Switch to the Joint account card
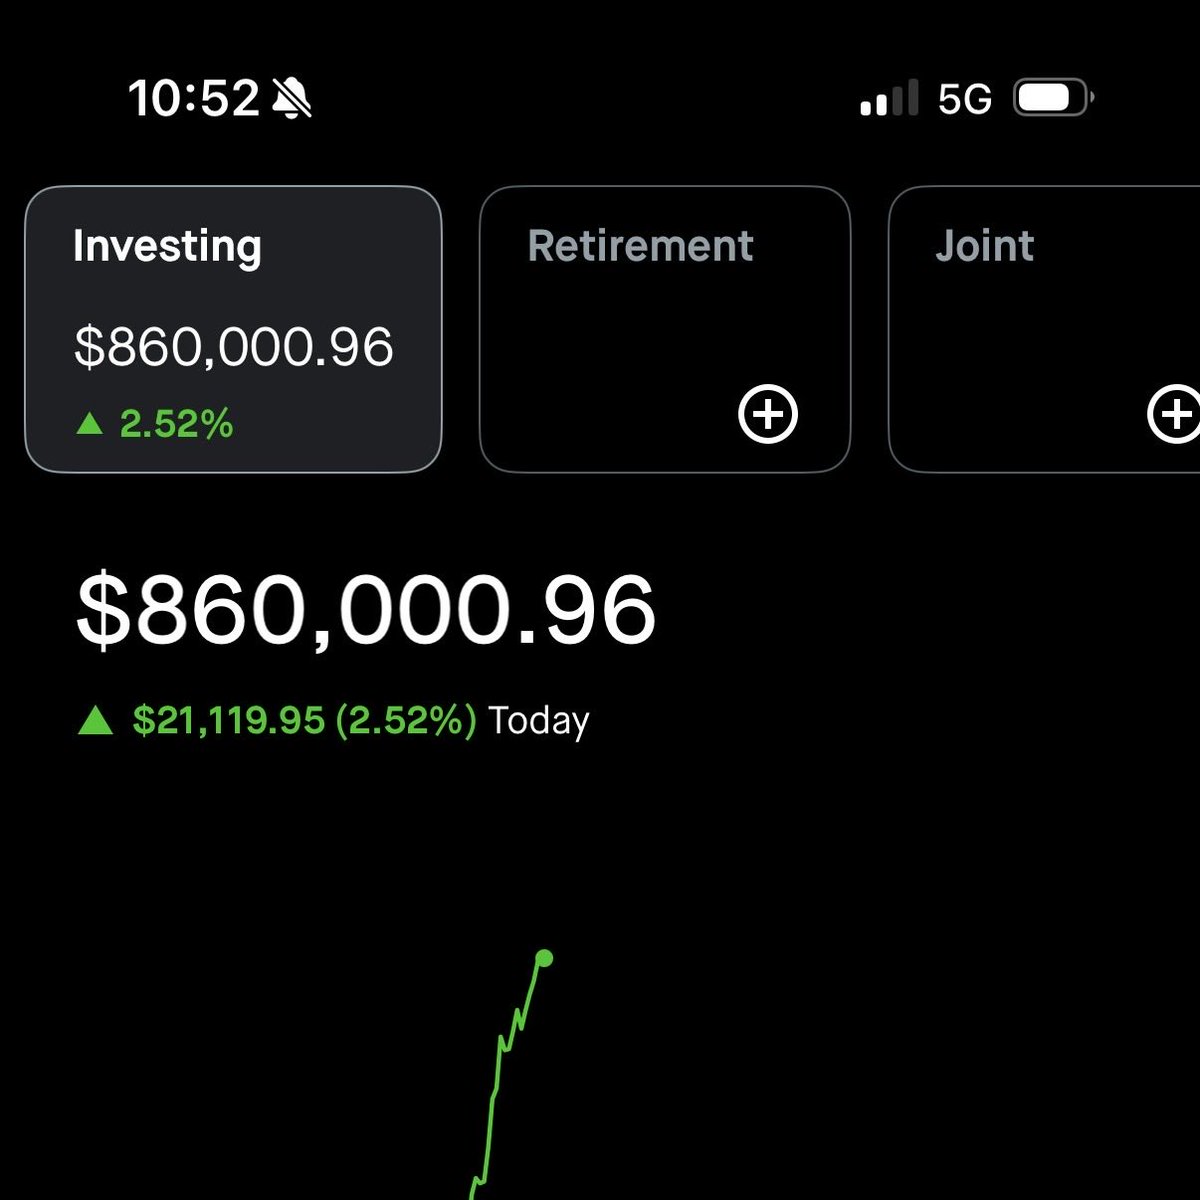Screen dimensions: 1200x1200 point(1044,329)
